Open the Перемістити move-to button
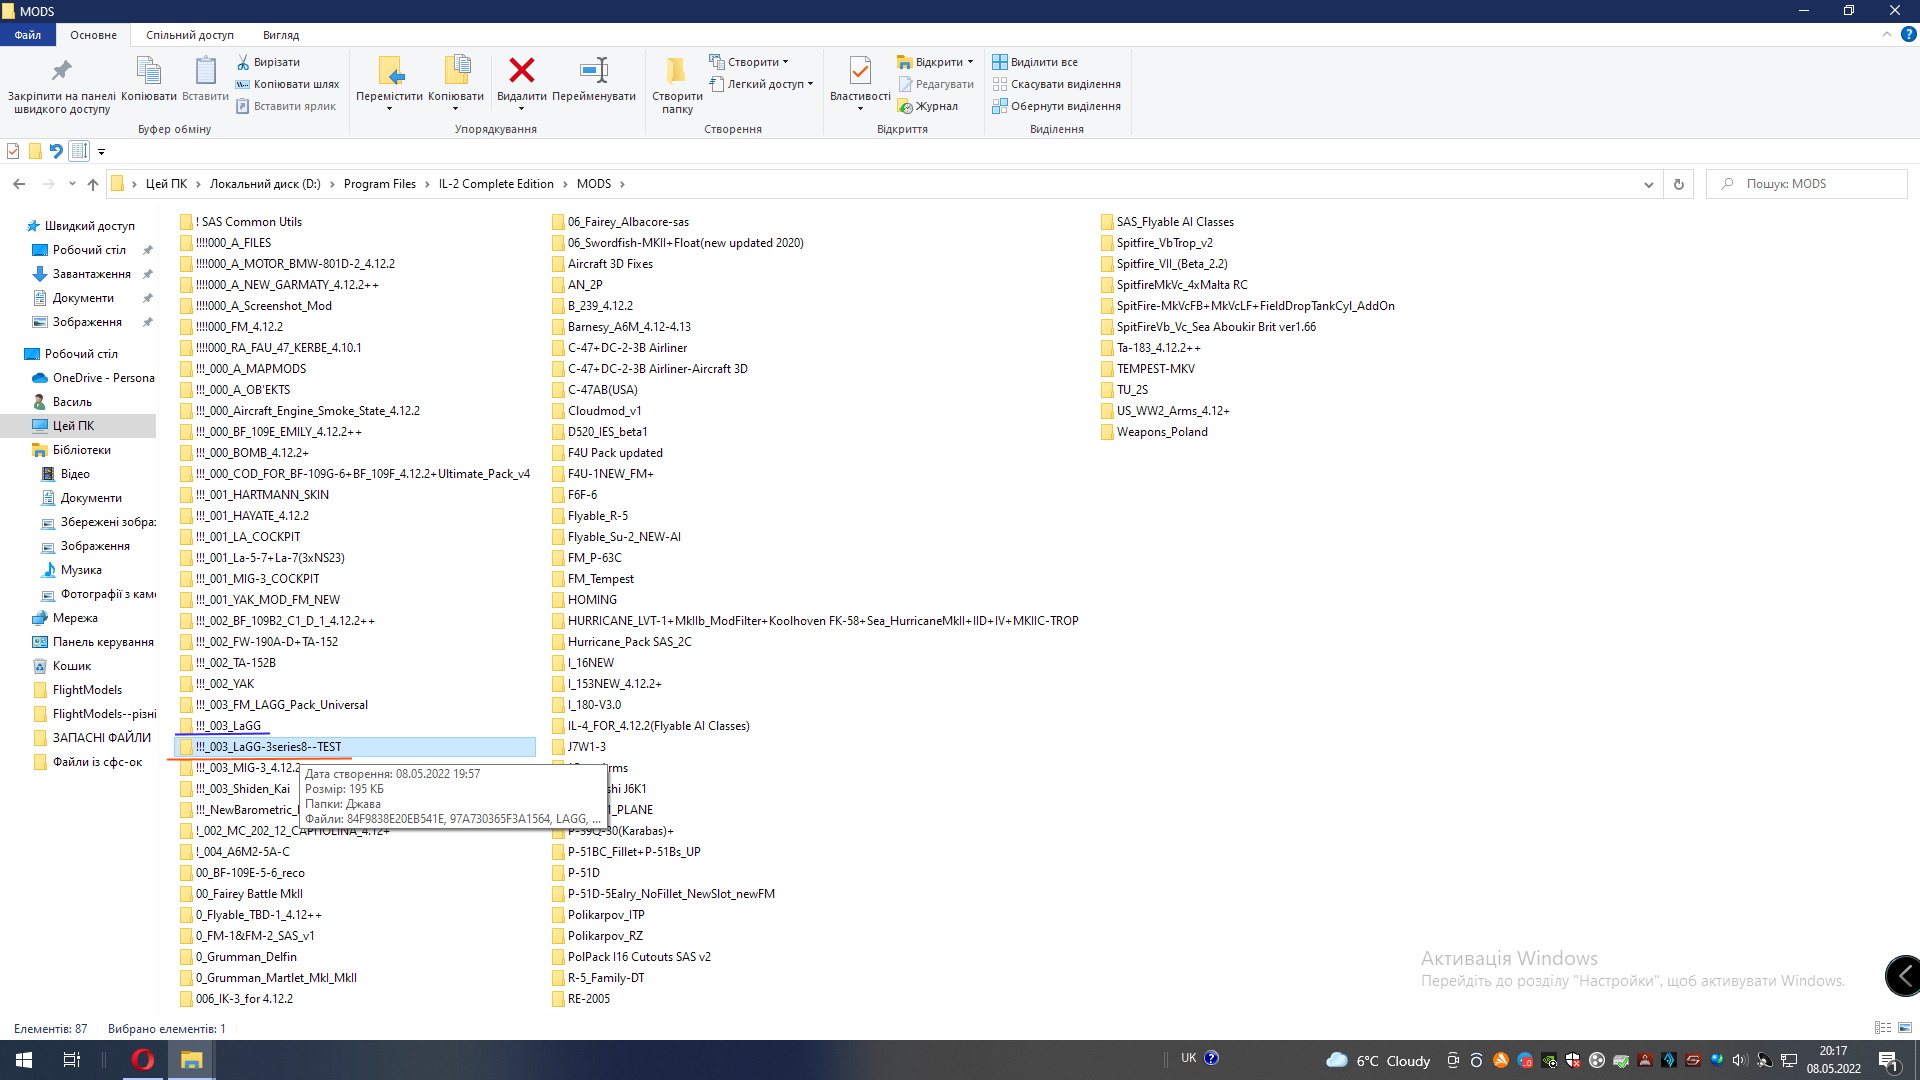 (x=390, y=82)
